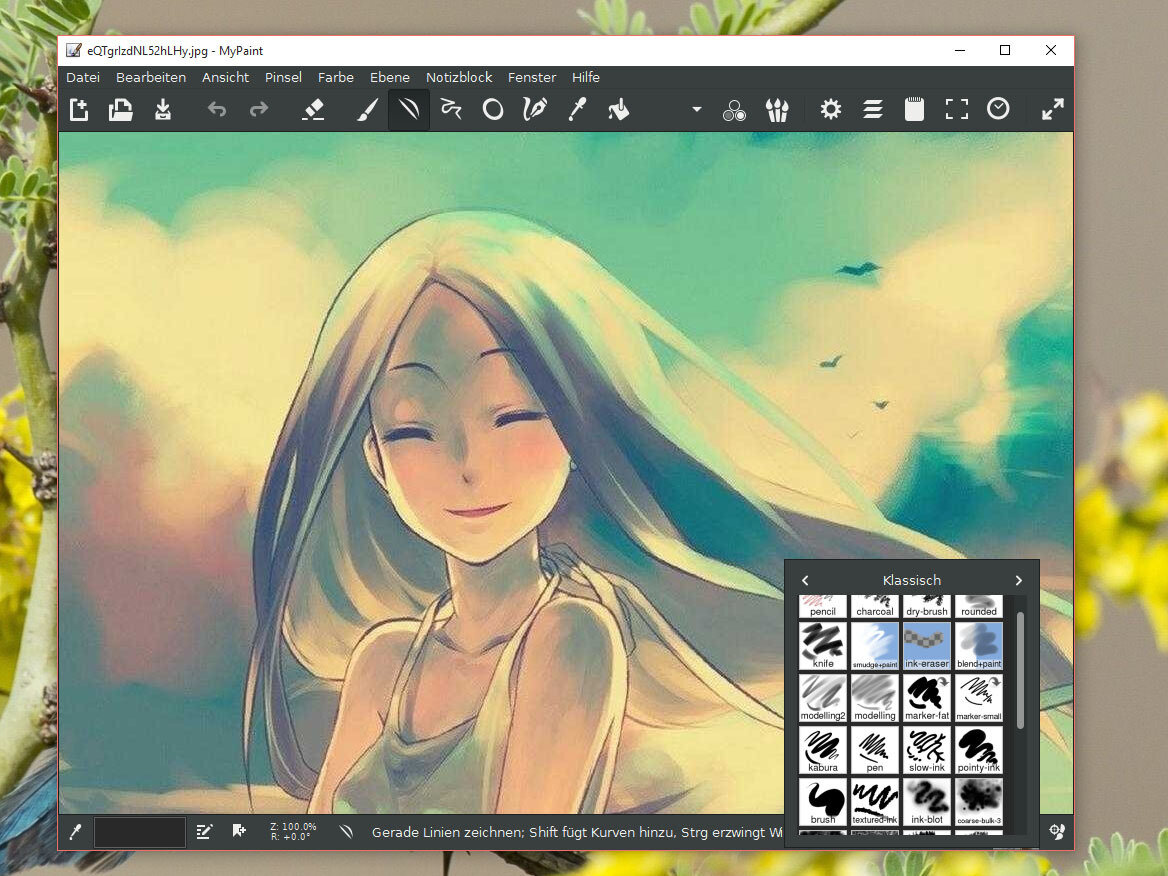Open brush settings gear icon
Image resolution: width=1168 pixels, height=876 pixels.
pos(831,110)
